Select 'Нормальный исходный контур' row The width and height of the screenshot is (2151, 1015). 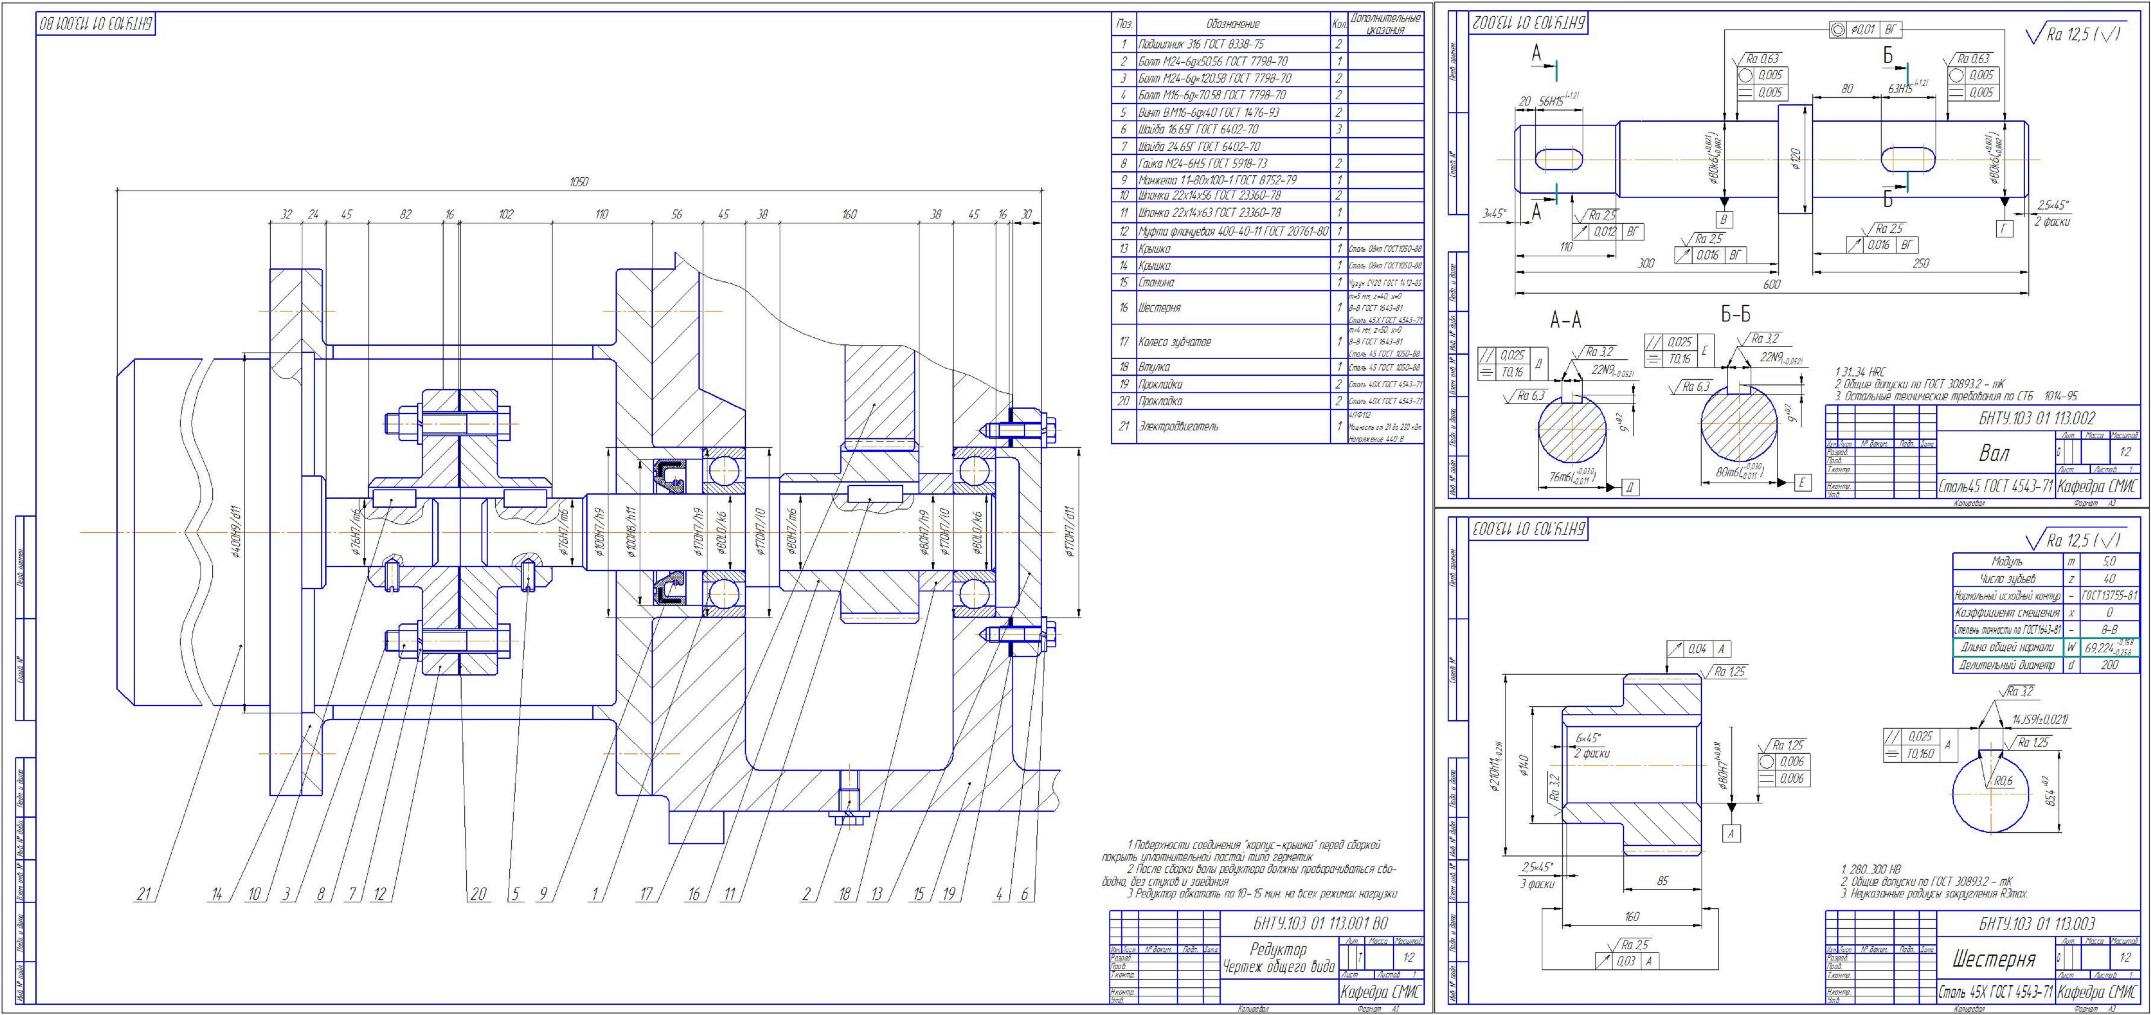pos(2045,596)
